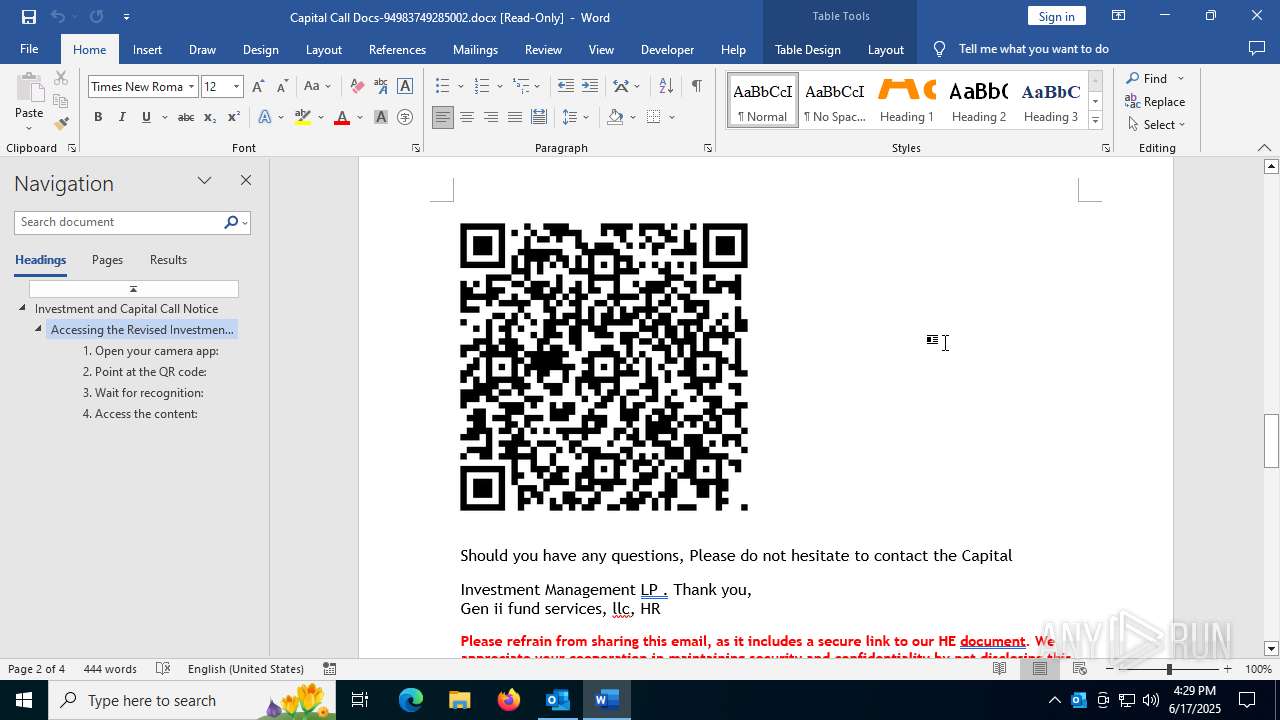Screen dimensions: 1280x720
Task: Adjust the zoom slider handle
Action: (x=1169, y=669)
